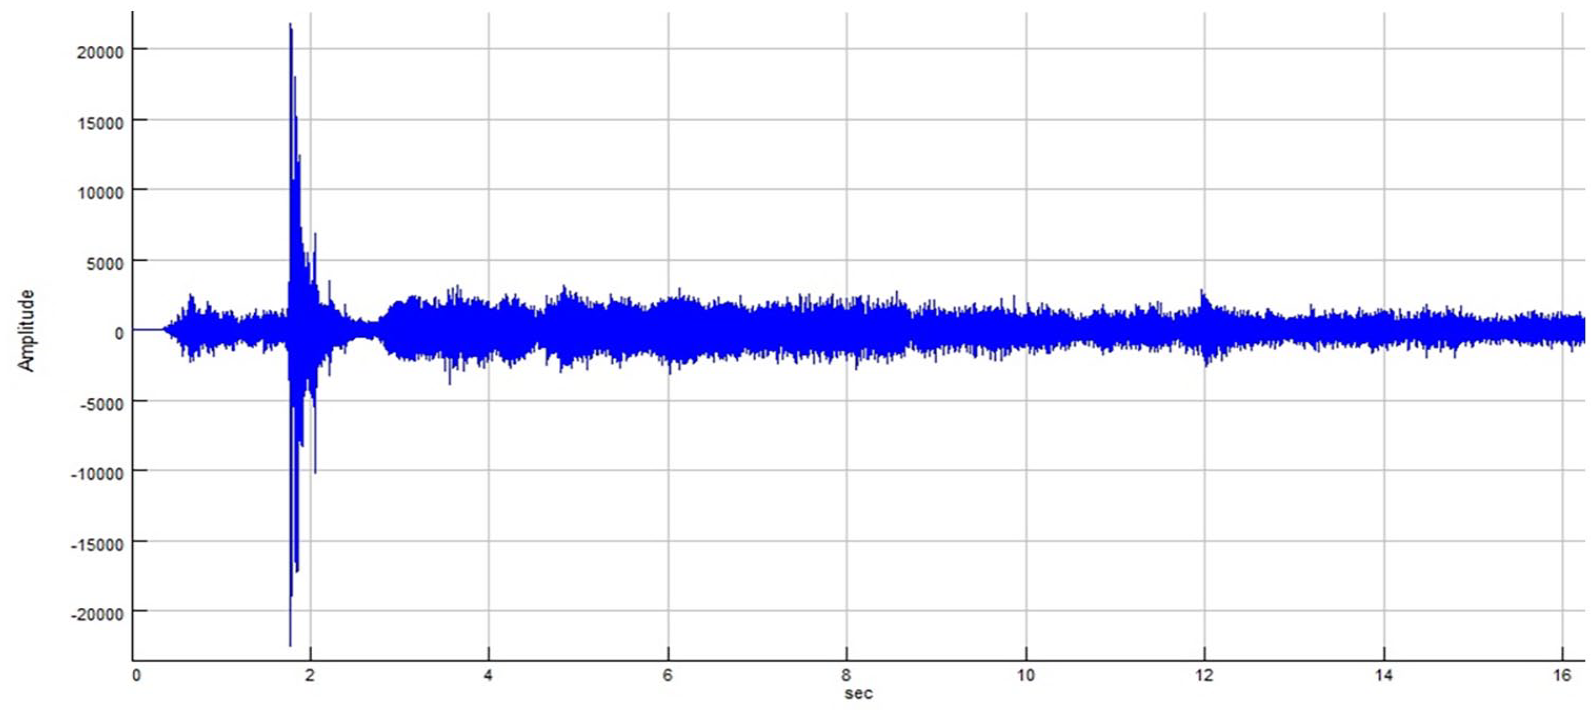Select the 6 second tick label

[667, 676]
